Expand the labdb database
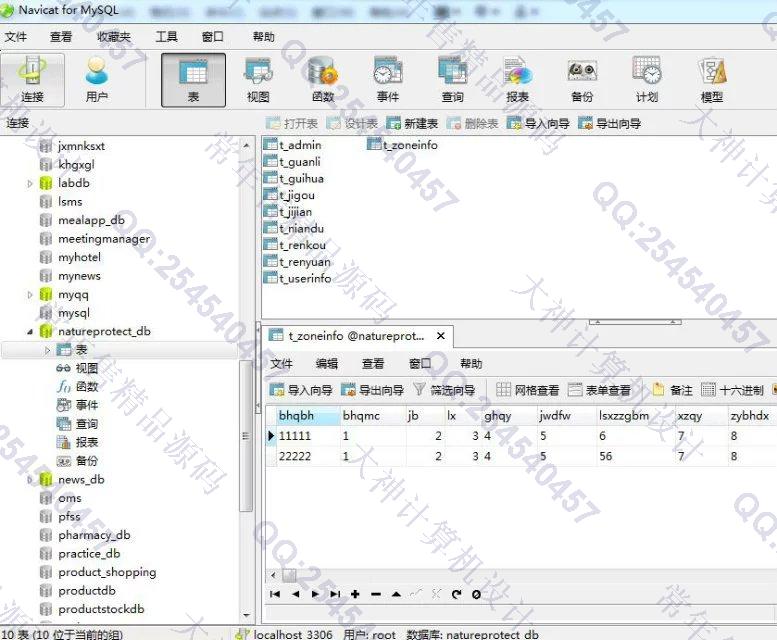Image resolution: width=777 pixels, height=640 pixels. [x=30, y=183]
